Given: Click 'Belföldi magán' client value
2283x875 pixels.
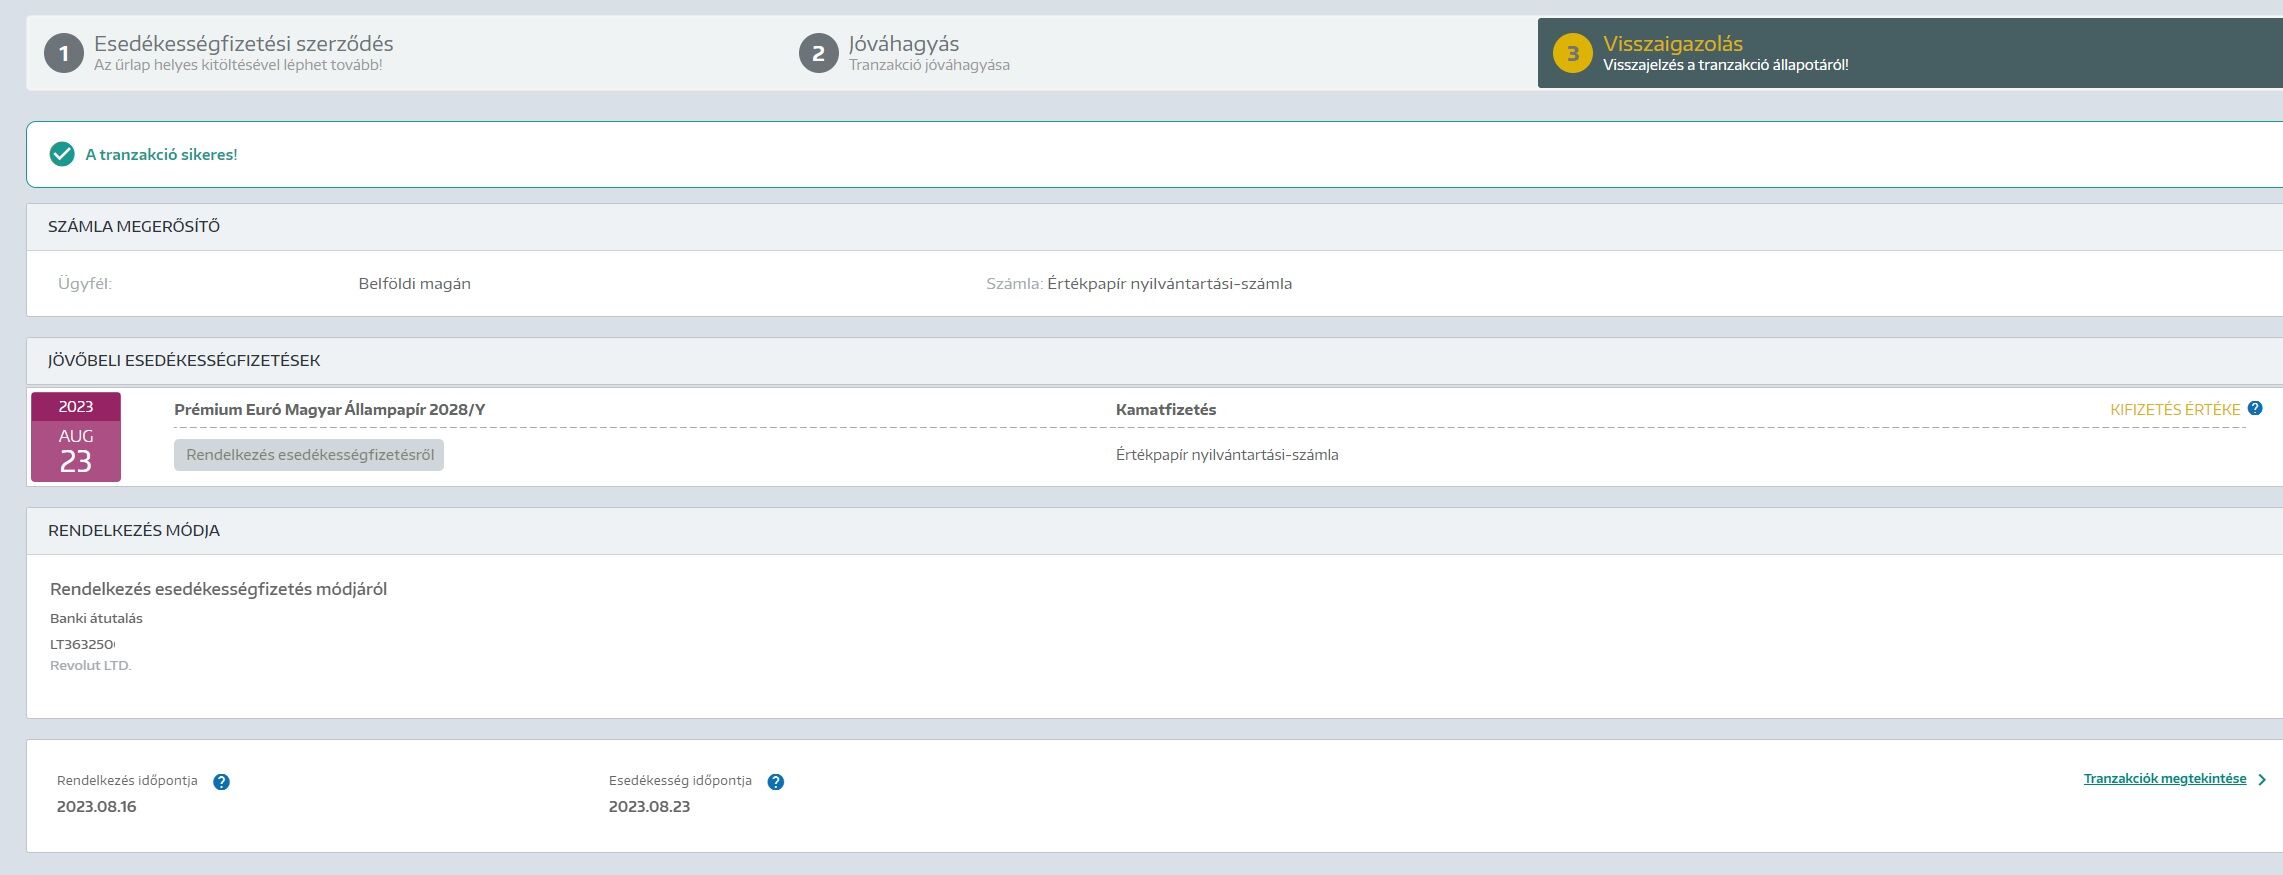Looking at the screenshot, I should click(414, 284).
